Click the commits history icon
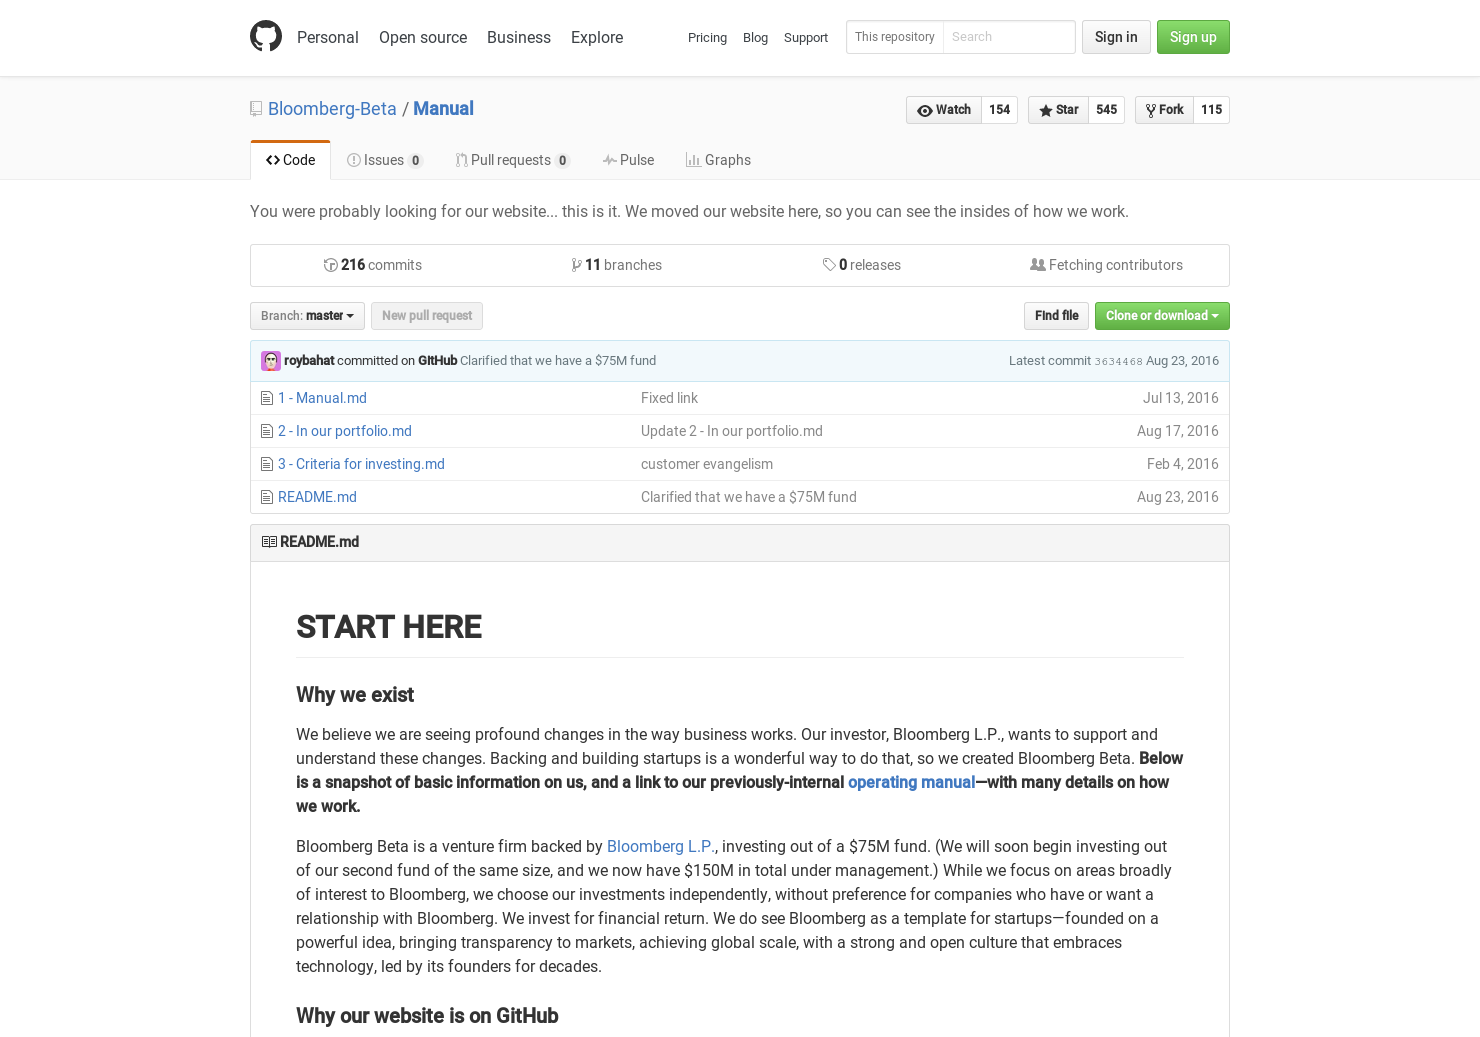The height and width of the screenshot is (1037, 1480). (330, 264)
